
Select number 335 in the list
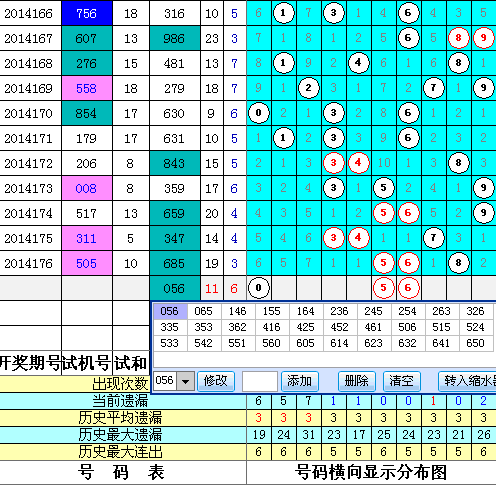tap(170, 327)
